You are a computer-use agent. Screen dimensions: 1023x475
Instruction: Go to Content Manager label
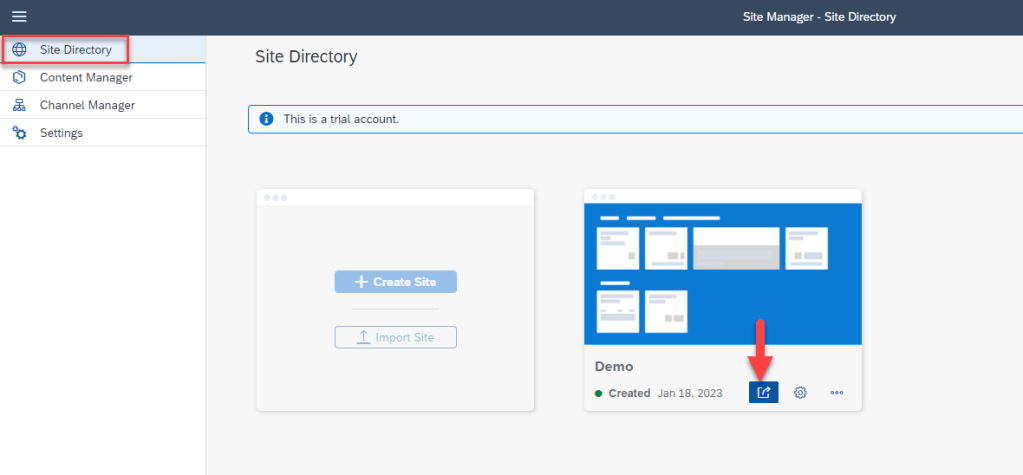pyautogui.click(x=86, y=77)
